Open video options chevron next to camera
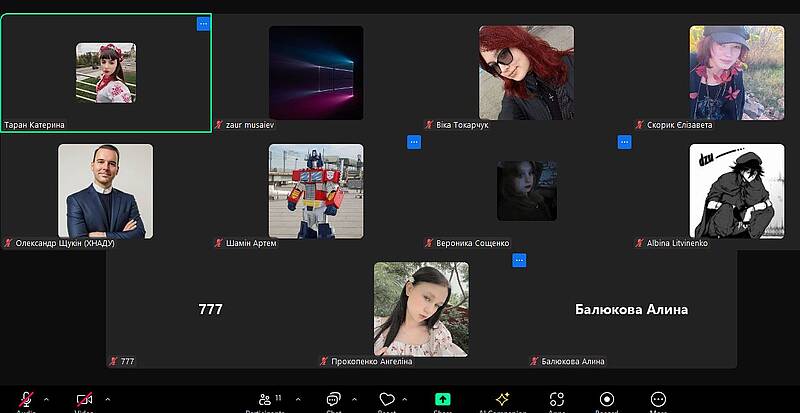This screenshot has height=413, width=800. pyautogui.click(x=108, y=399)
